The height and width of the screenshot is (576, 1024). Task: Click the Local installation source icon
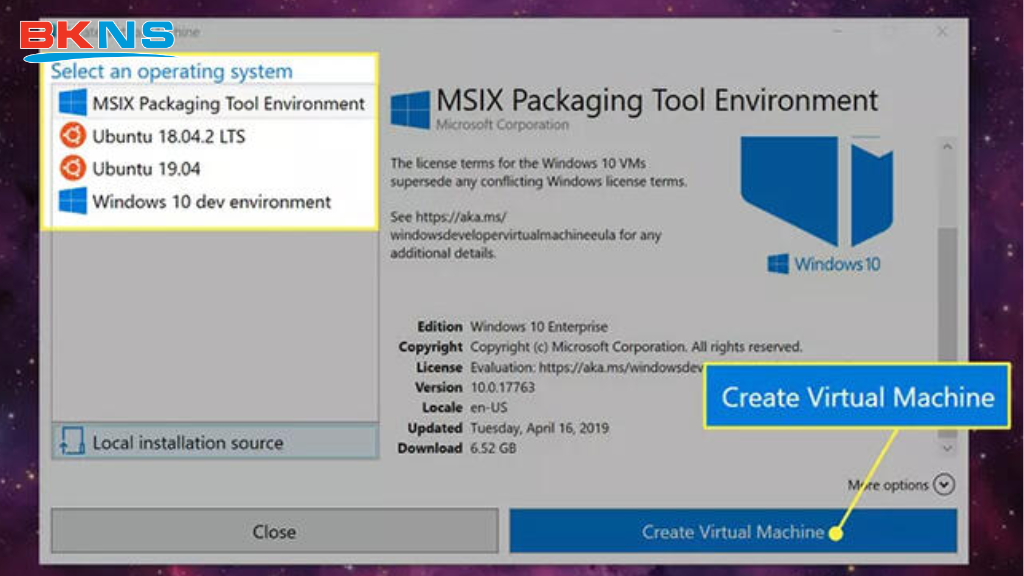click(x=72, y=442)
